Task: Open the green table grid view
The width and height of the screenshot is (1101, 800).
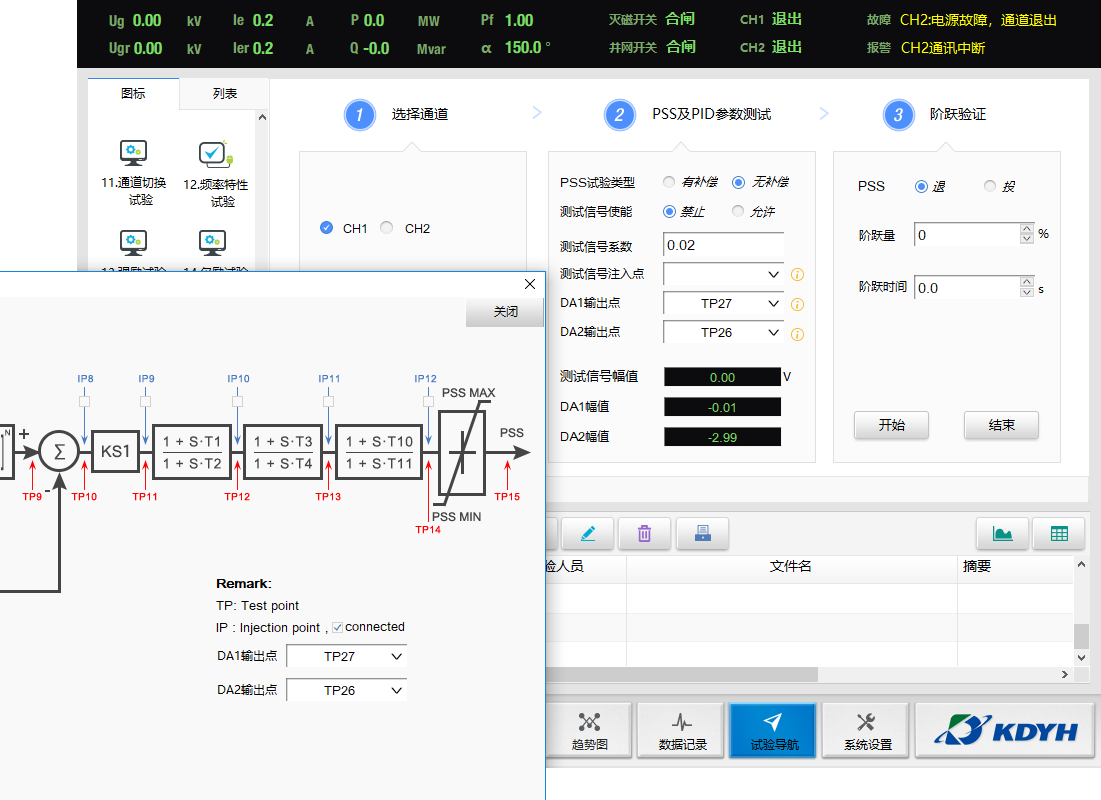Action: coord(1058,534)
